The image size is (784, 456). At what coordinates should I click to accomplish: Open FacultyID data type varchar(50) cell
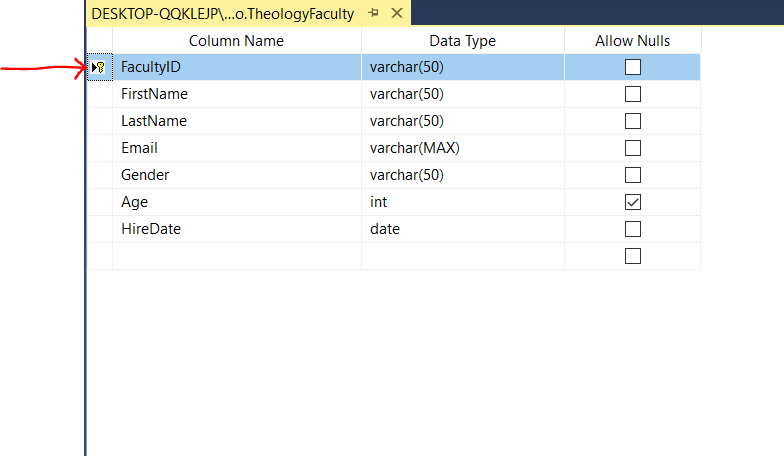[x=462, y=67]
